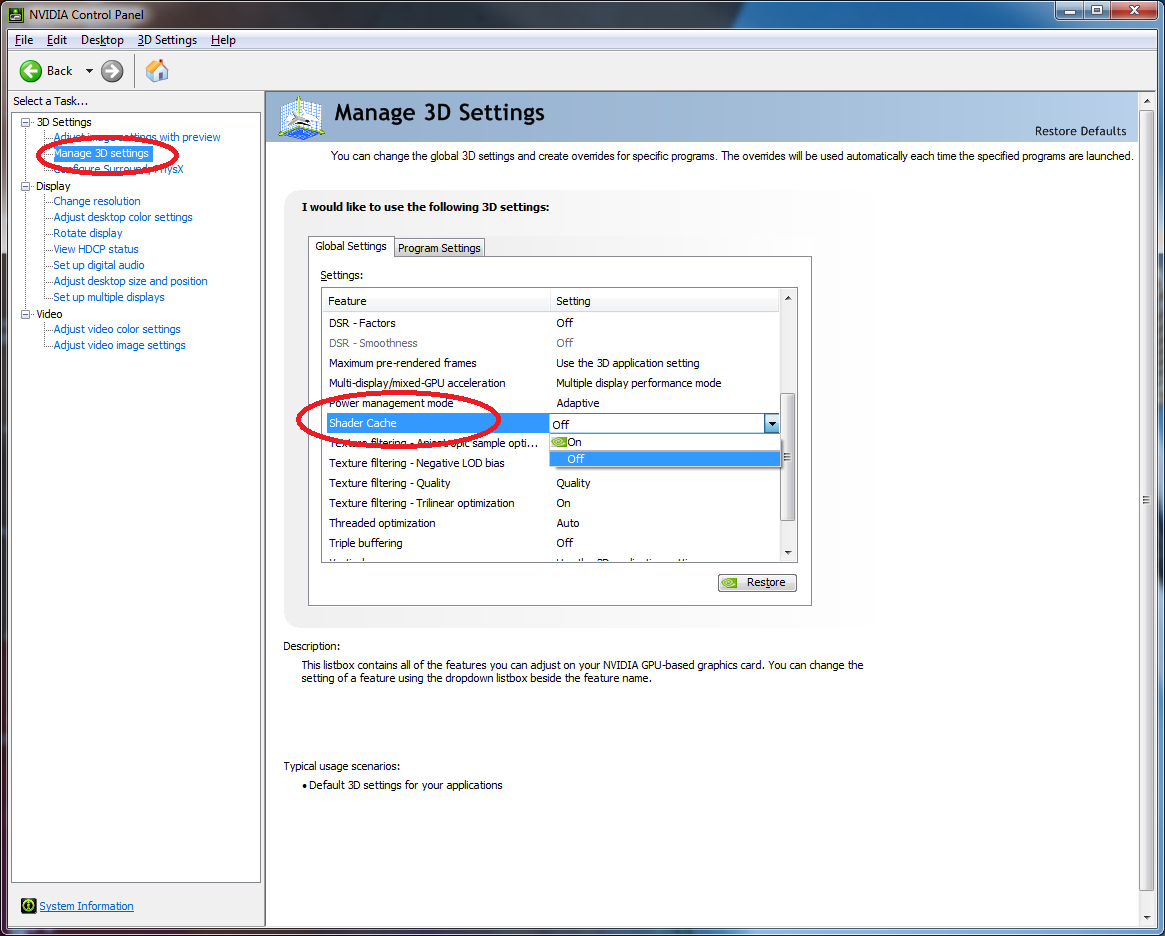
Task: Click the System Information icon
Action: [x=28, y=906]
